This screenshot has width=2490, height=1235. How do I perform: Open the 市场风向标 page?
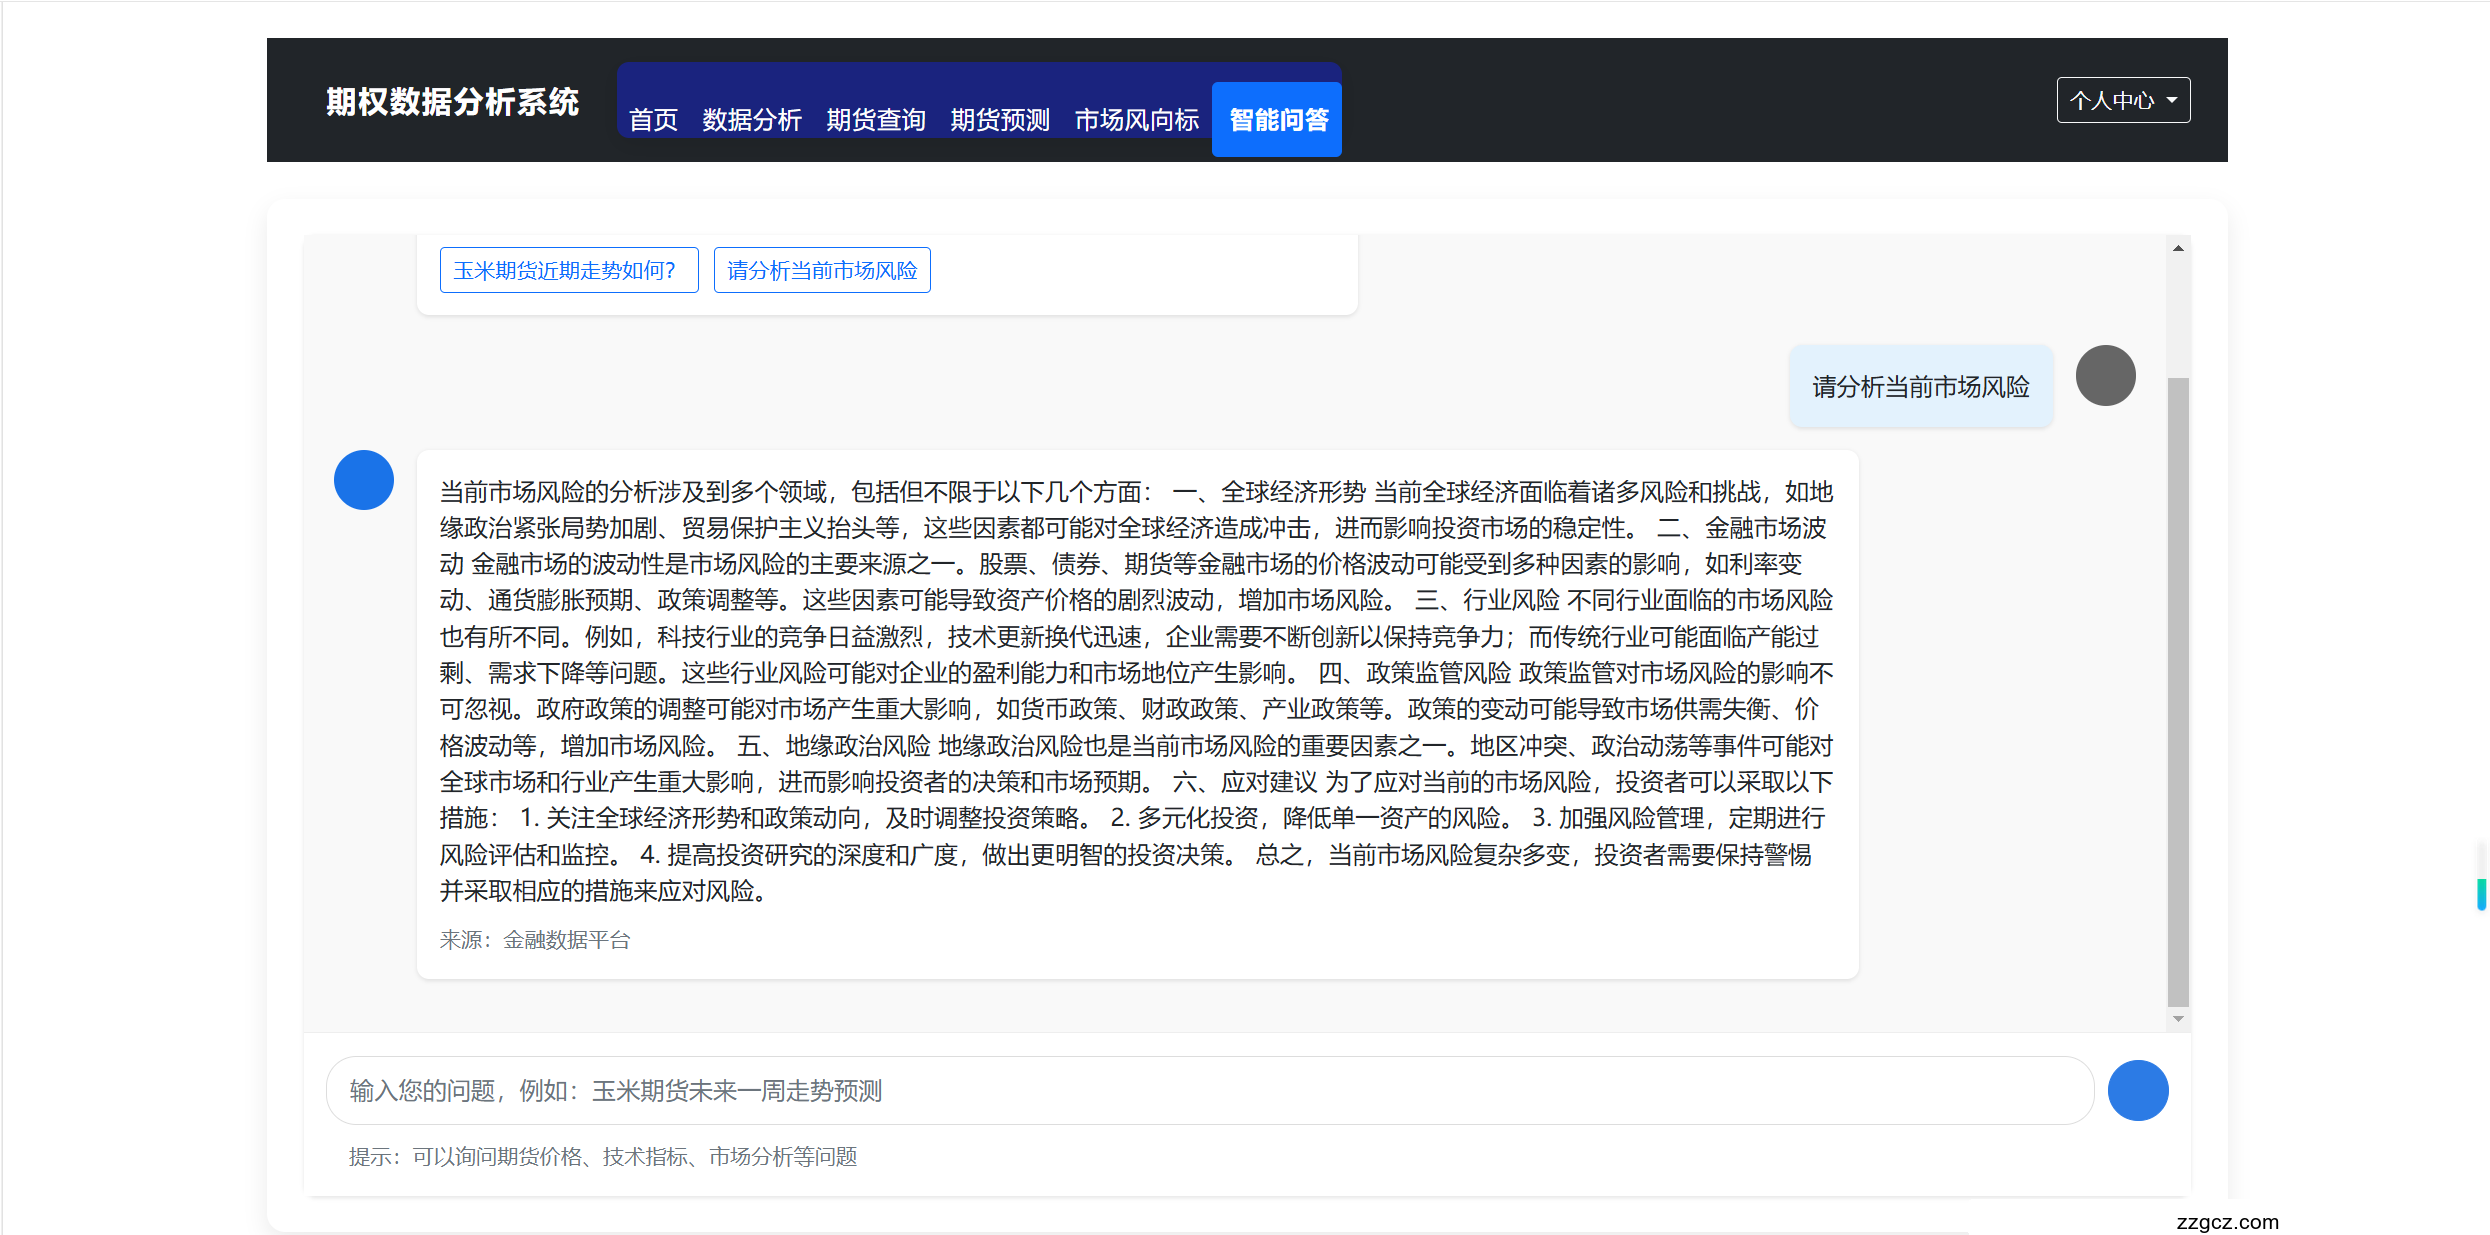(x=1136, y=119)
